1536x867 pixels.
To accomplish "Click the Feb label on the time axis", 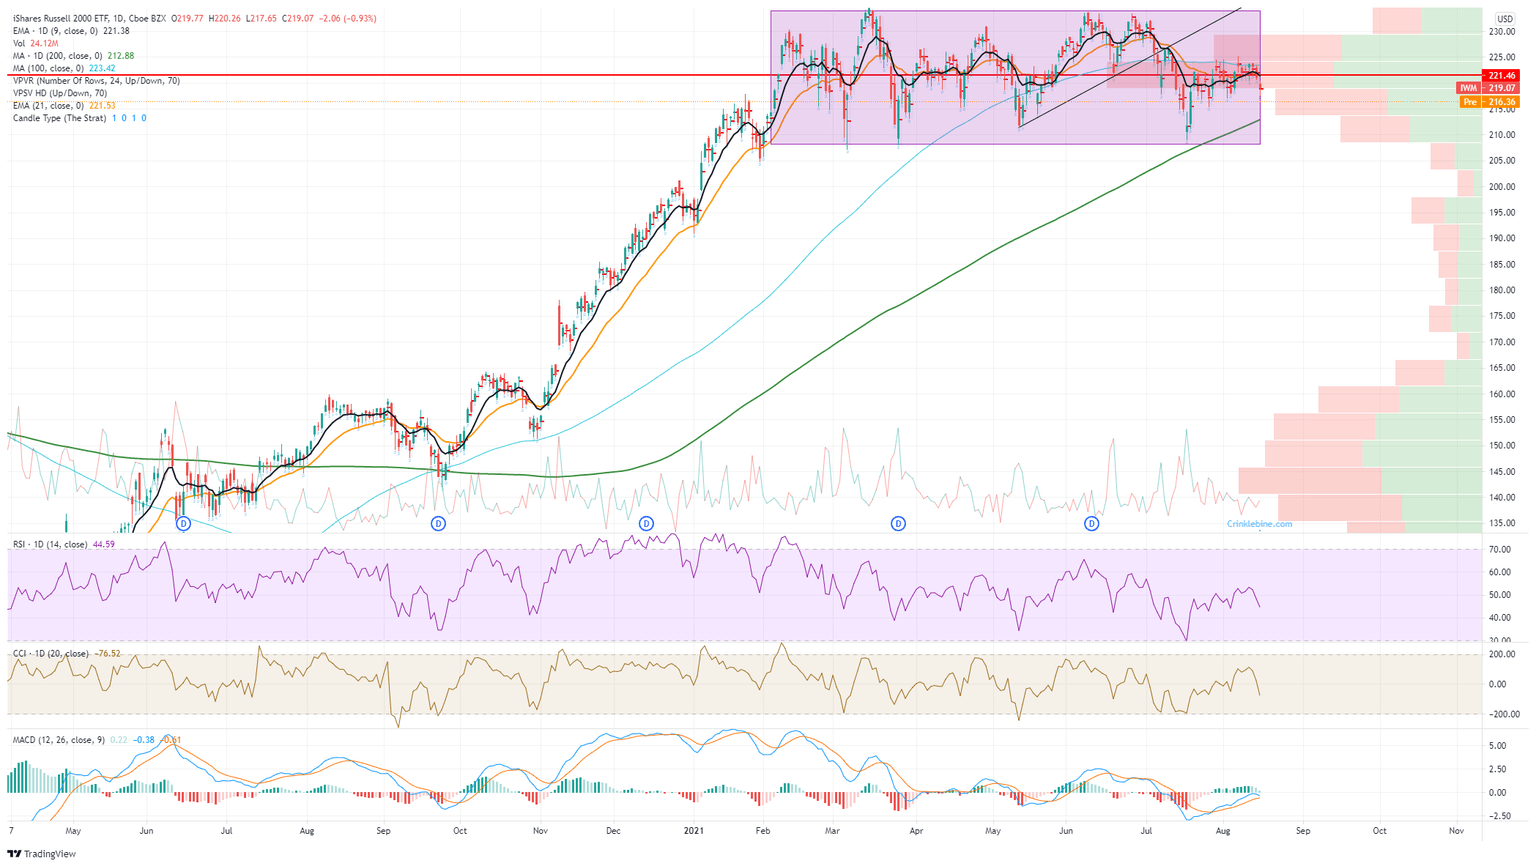I will 763,831.
